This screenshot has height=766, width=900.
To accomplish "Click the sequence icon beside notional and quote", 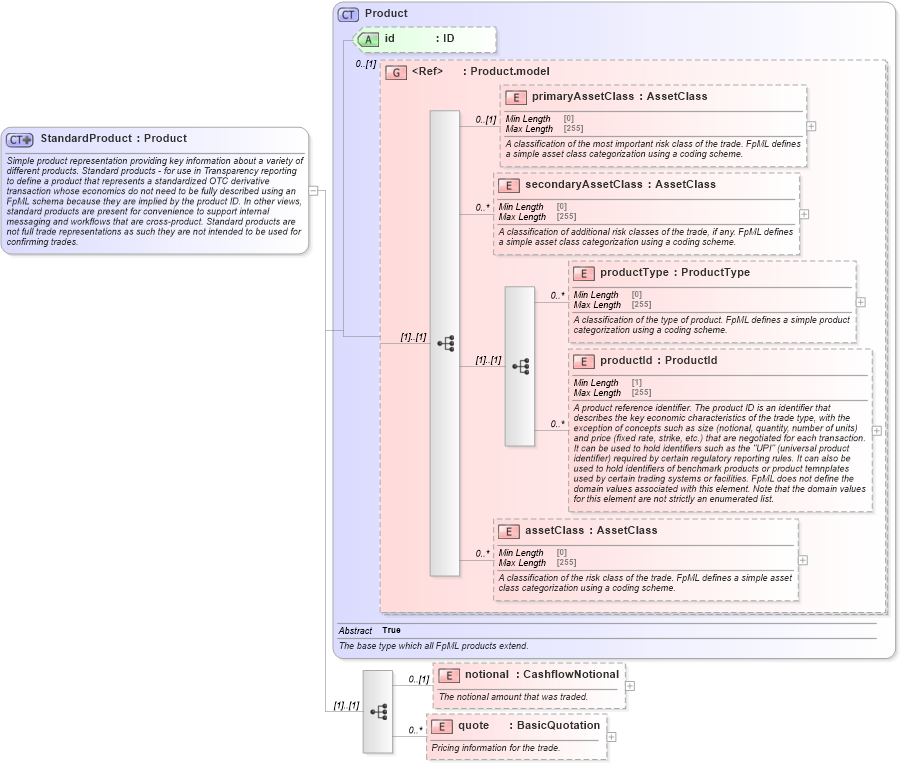I will pos(378,712).
